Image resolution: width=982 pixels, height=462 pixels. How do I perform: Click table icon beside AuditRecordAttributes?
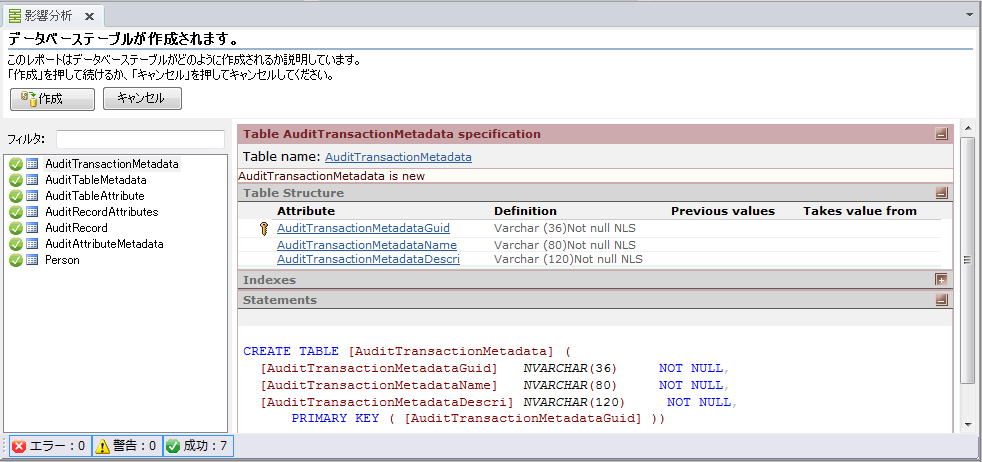(32, 212)
